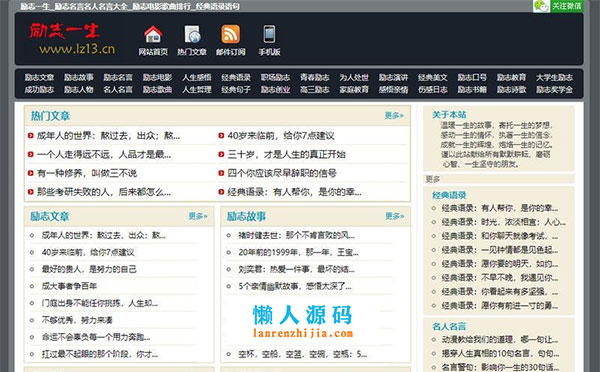Go to 家庭教育 navigation item
This screenshot has height=372, width=600.
pyautogui.click(x=354, y=90)
